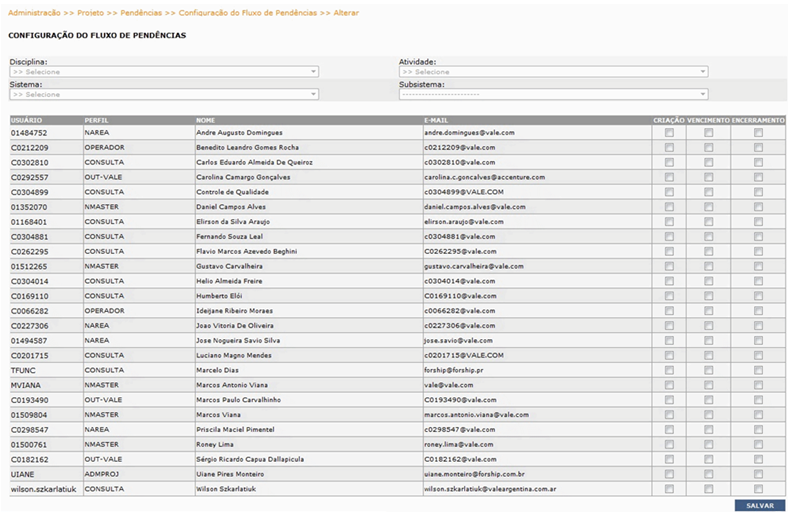Click the name Gustavo Carvalheira
792x515 pixels.
229,266
